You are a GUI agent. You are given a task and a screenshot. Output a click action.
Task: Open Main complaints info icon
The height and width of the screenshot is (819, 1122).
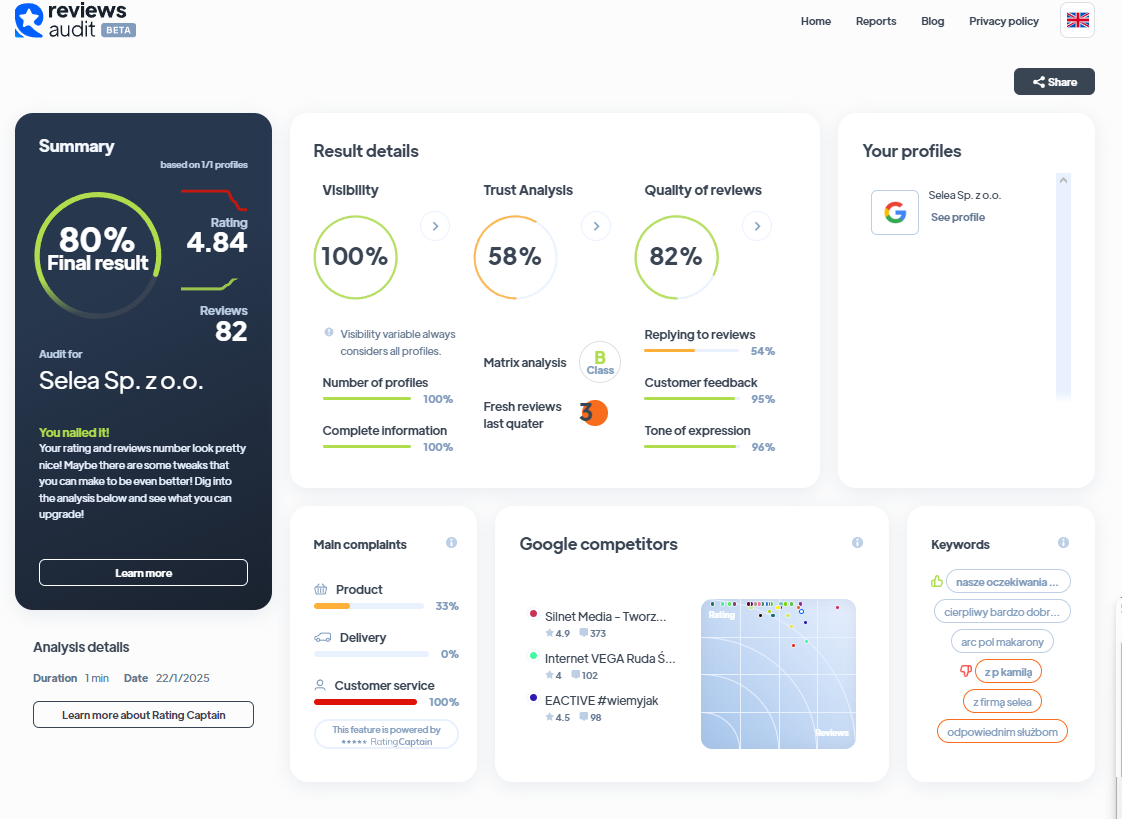coord(452,543)
